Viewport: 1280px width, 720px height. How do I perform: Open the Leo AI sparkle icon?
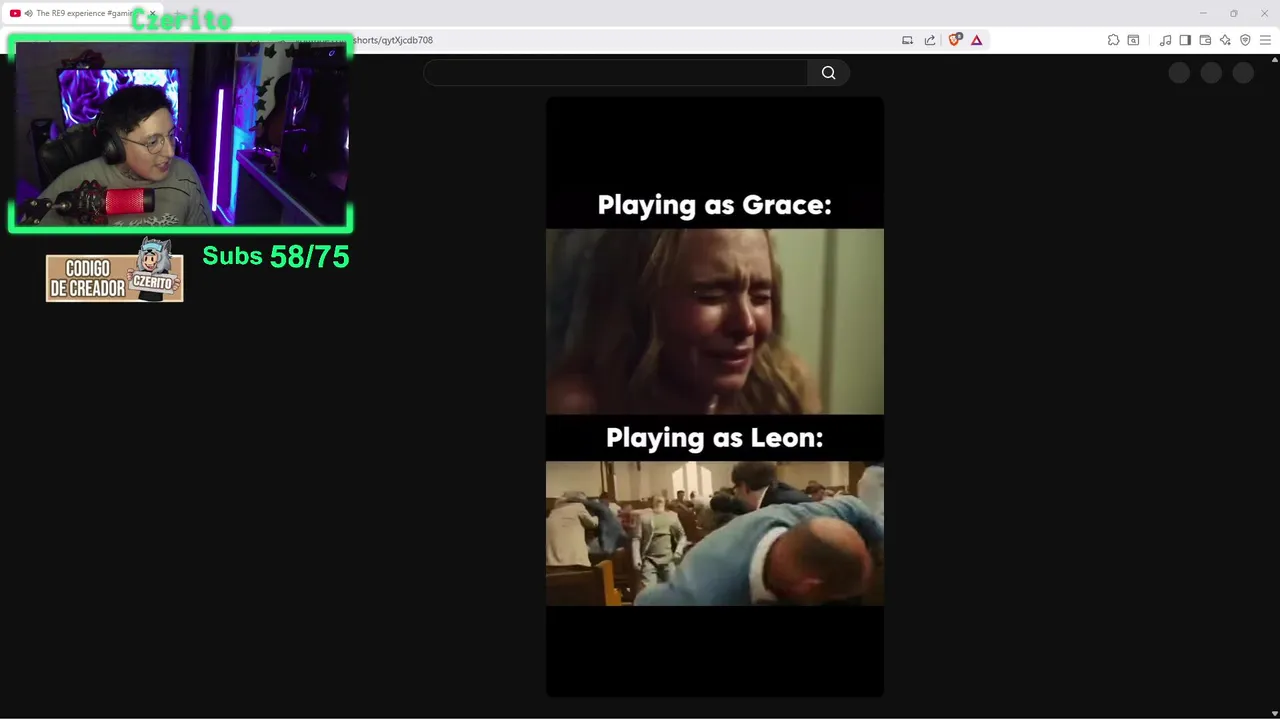pyautogui.click(x=1225, y=40)
